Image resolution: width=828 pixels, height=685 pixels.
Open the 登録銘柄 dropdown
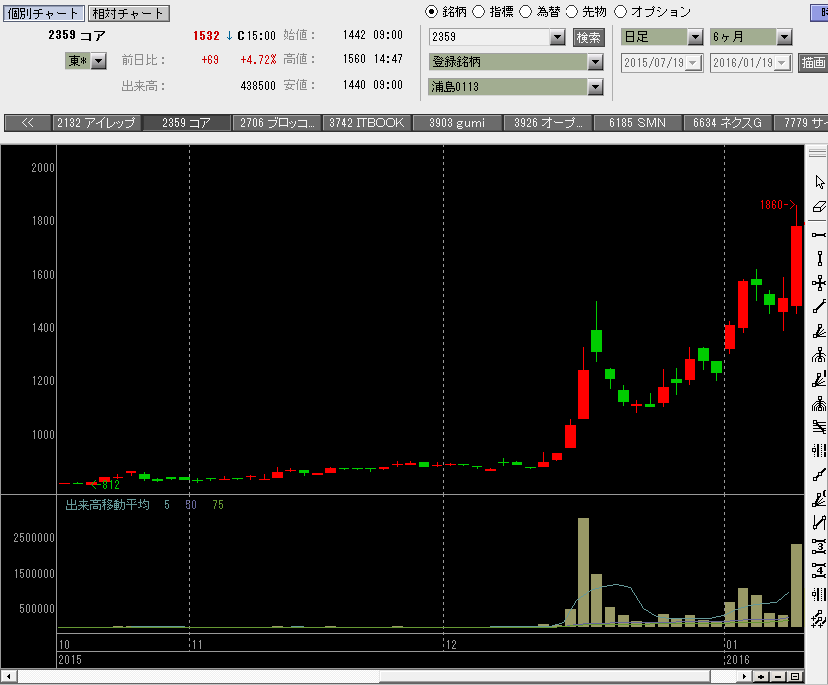point(596,62)
